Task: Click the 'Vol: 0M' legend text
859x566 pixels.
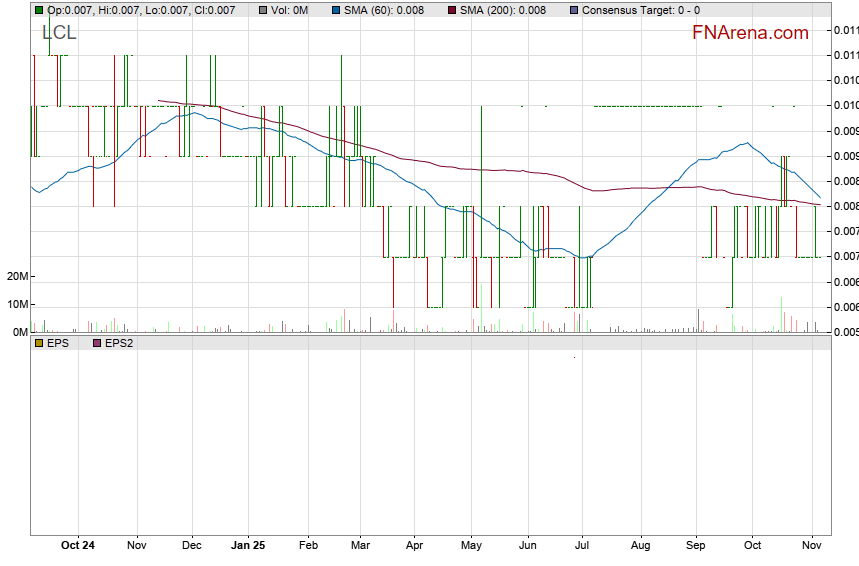Action: pos(291,10)
